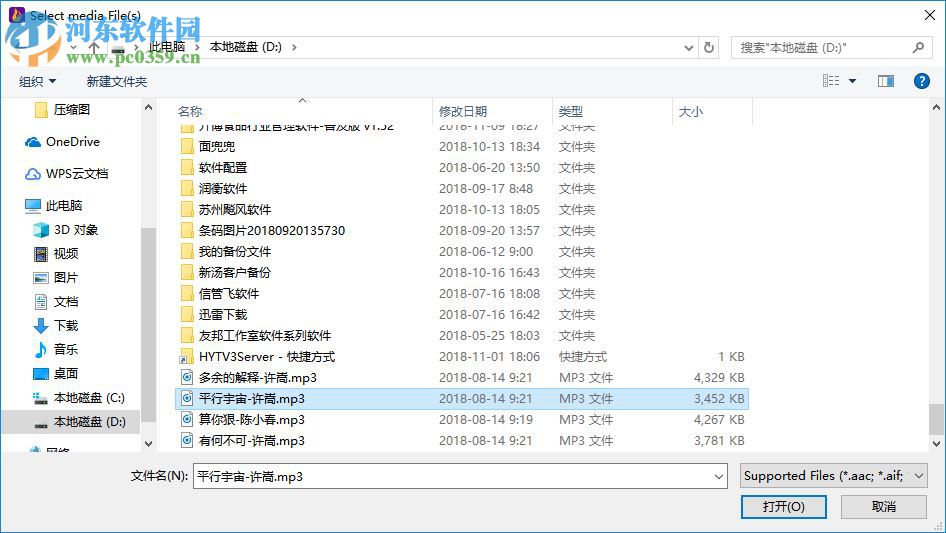Click the folder icon of 苏州飓风软件
Viewport: 946px width, 533px height.
coord(188,209)
